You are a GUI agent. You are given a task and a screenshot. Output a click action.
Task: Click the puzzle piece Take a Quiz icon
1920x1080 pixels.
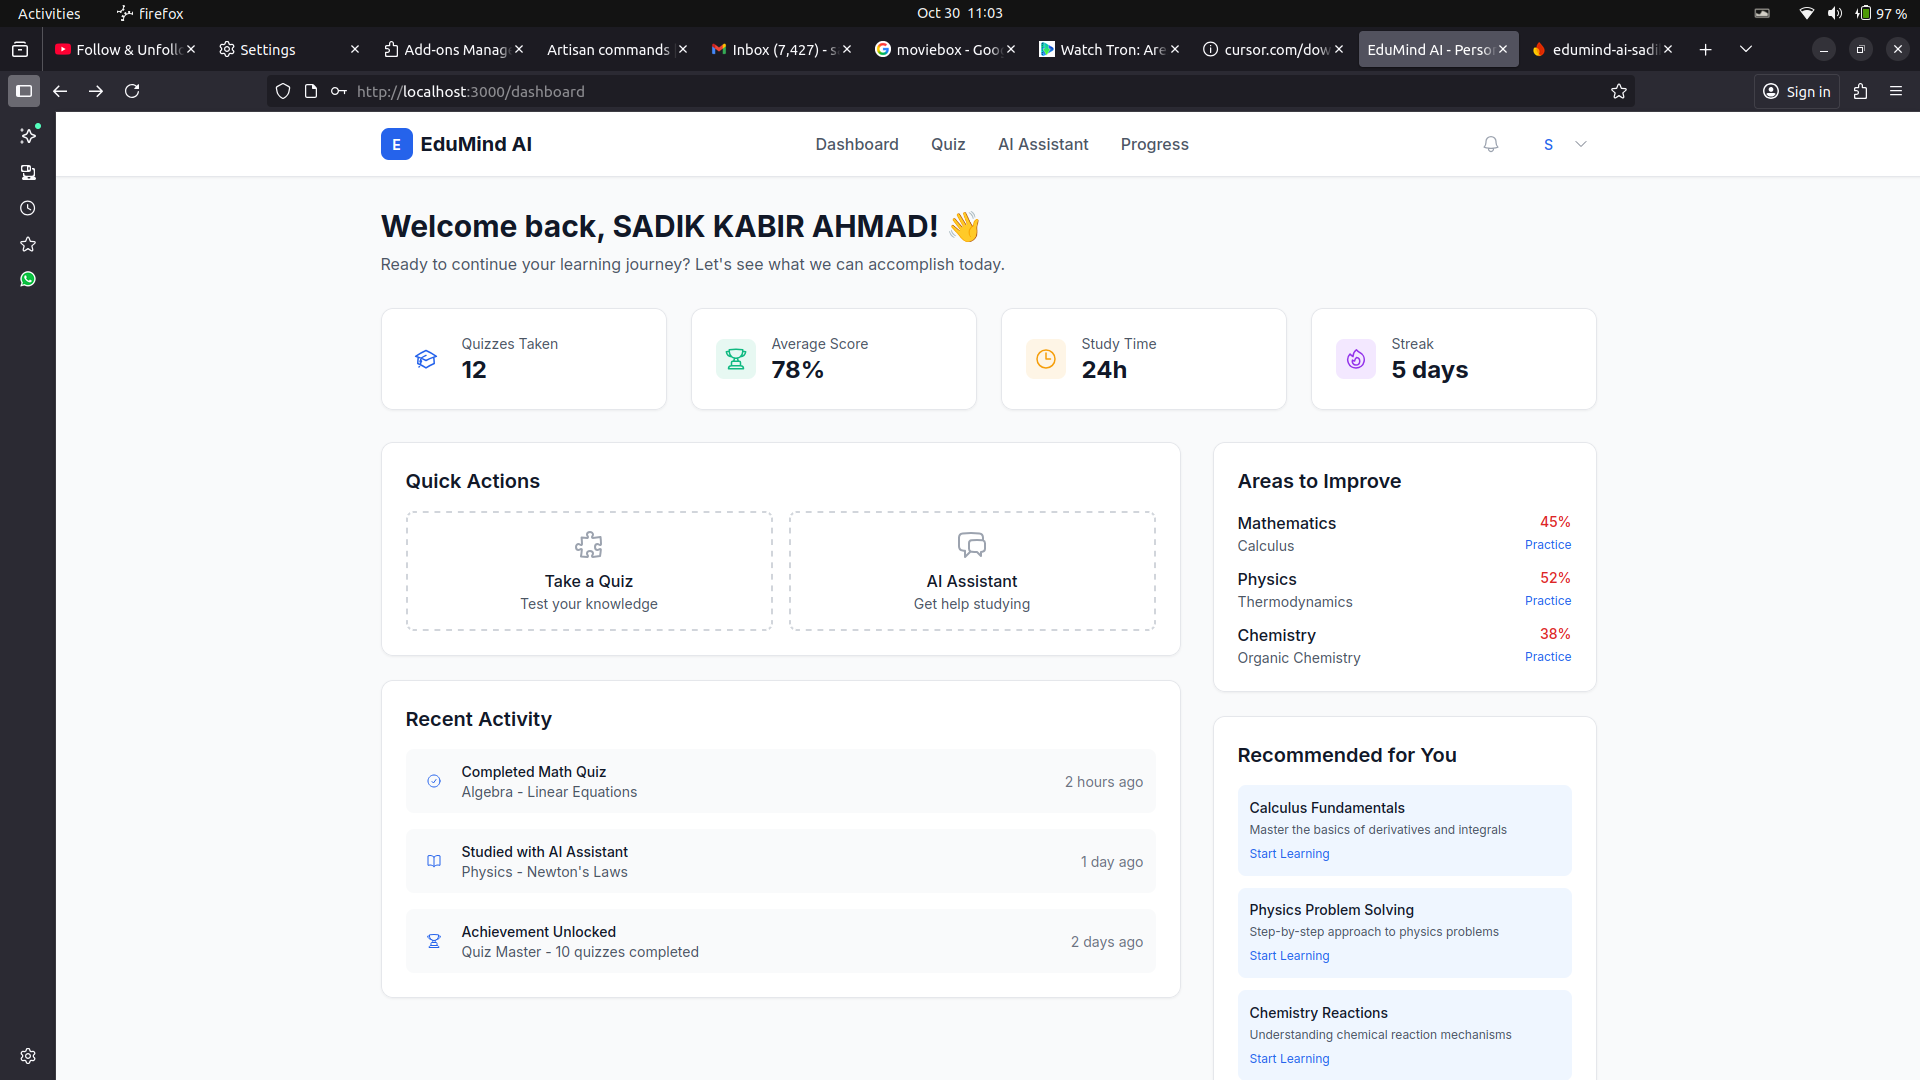pos(588,545)
